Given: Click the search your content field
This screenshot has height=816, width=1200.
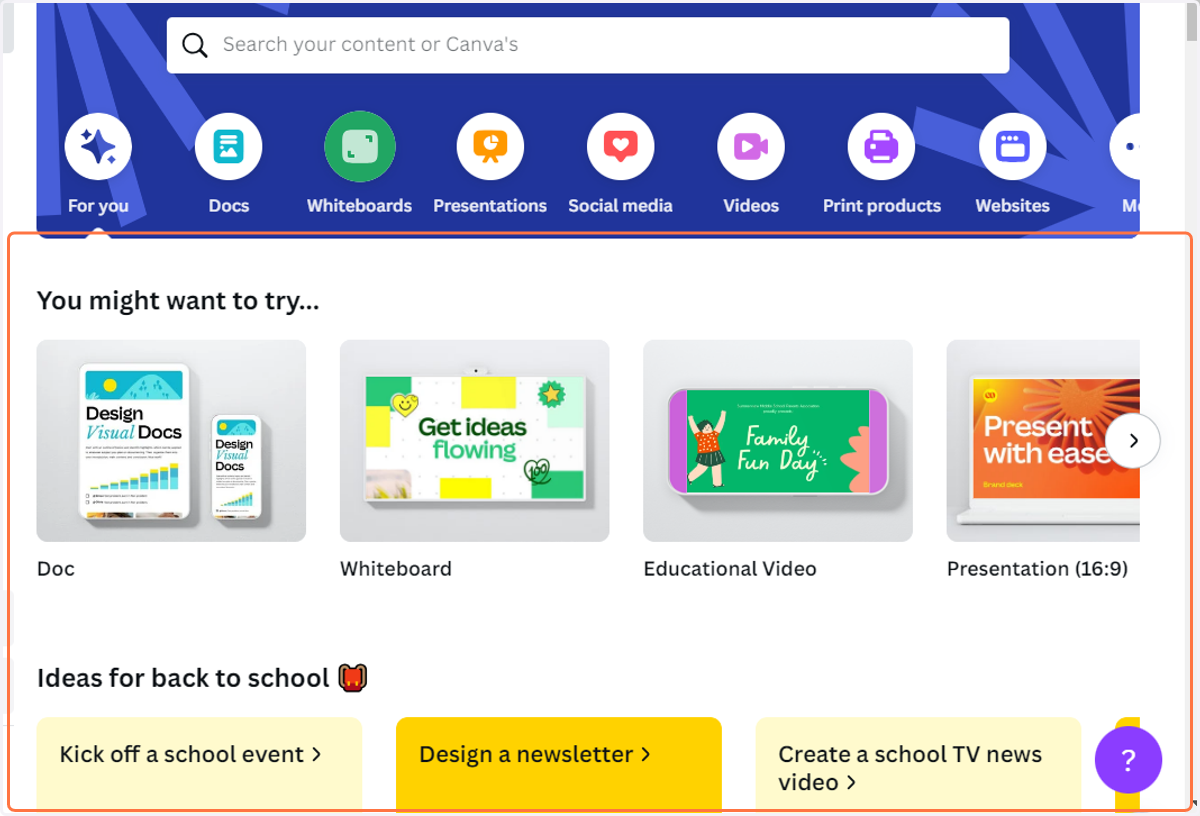Looking at the screenshot, I should 588,45.
